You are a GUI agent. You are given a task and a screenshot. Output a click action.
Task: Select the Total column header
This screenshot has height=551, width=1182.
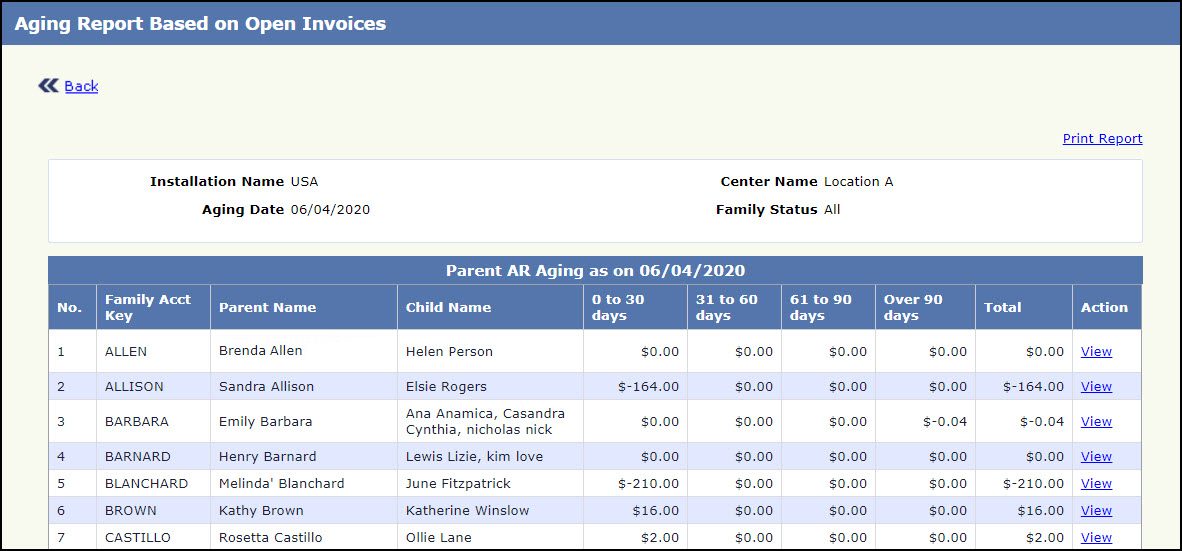pos(1002,308)
